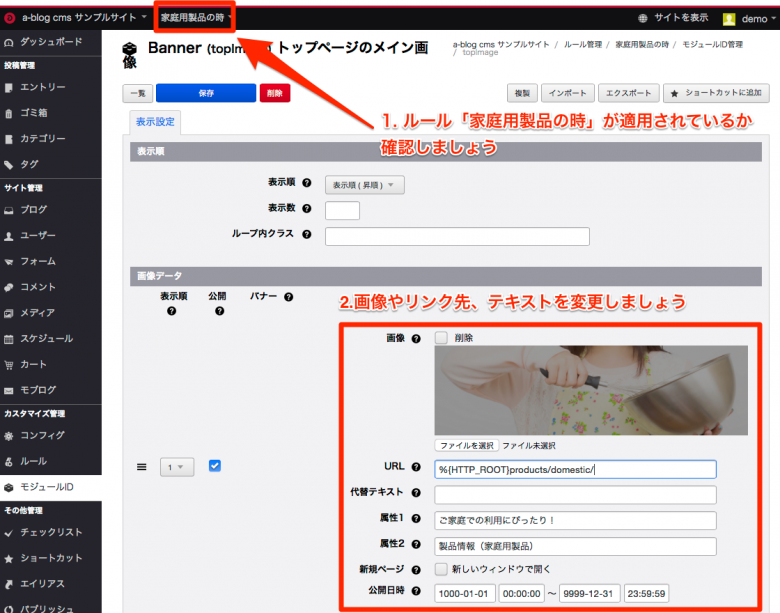This screenshot has height=613, width=780.
Task: Click the star icon beside ショートカット
Action: point(9,558)
